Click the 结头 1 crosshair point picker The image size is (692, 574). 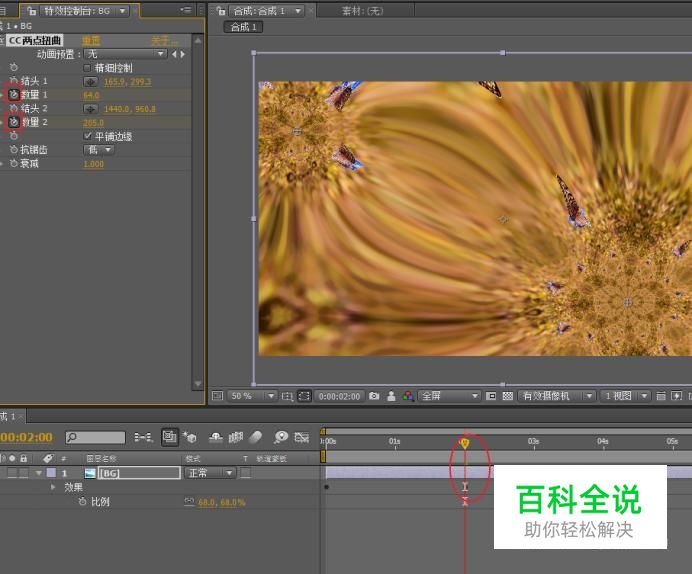pyautogui.click(x=90, y=80)
